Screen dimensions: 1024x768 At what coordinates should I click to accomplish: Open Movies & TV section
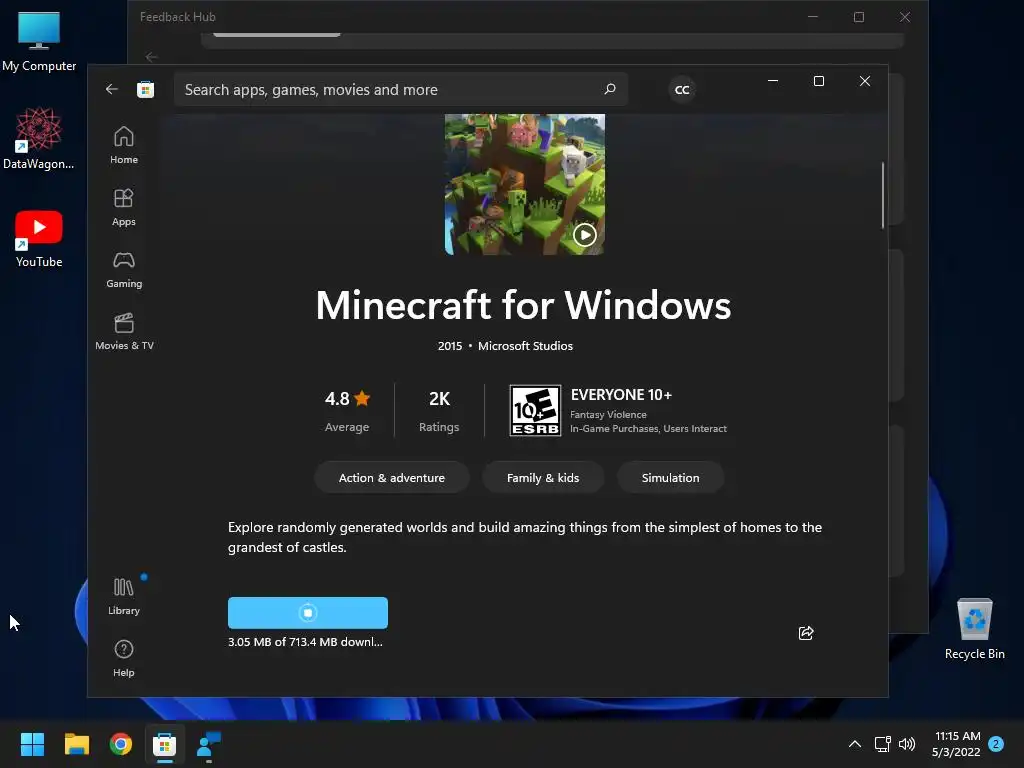pyautogui.click(x=124, y=331)
